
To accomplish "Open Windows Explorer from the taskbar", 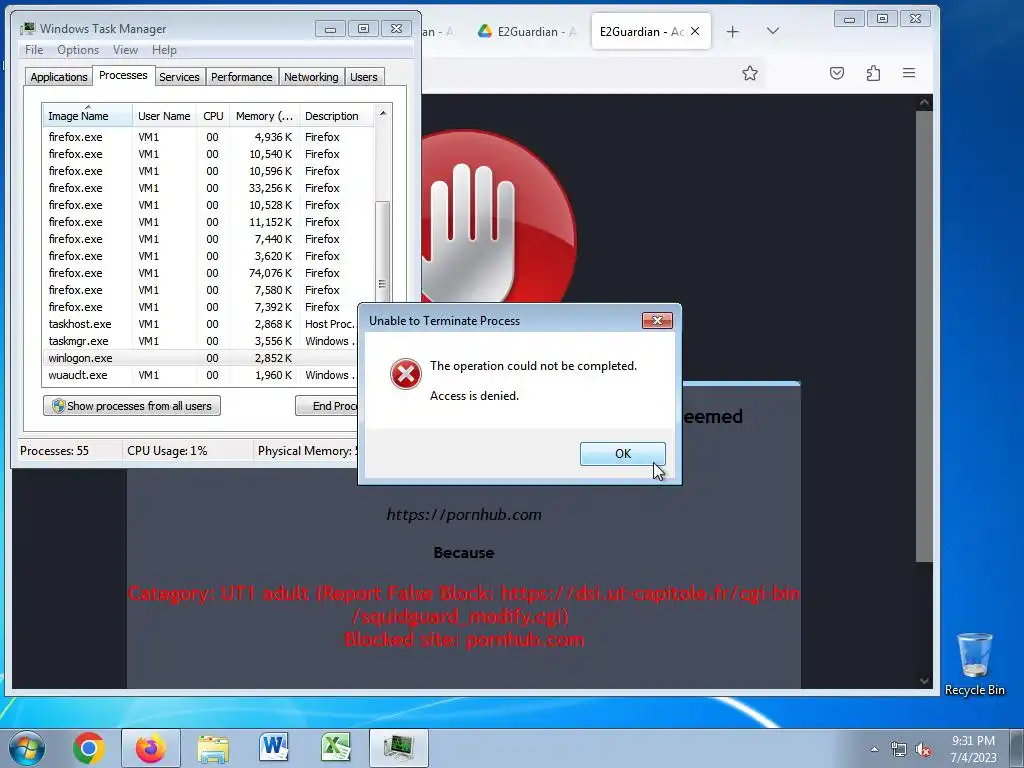I will tap(213, 748).
